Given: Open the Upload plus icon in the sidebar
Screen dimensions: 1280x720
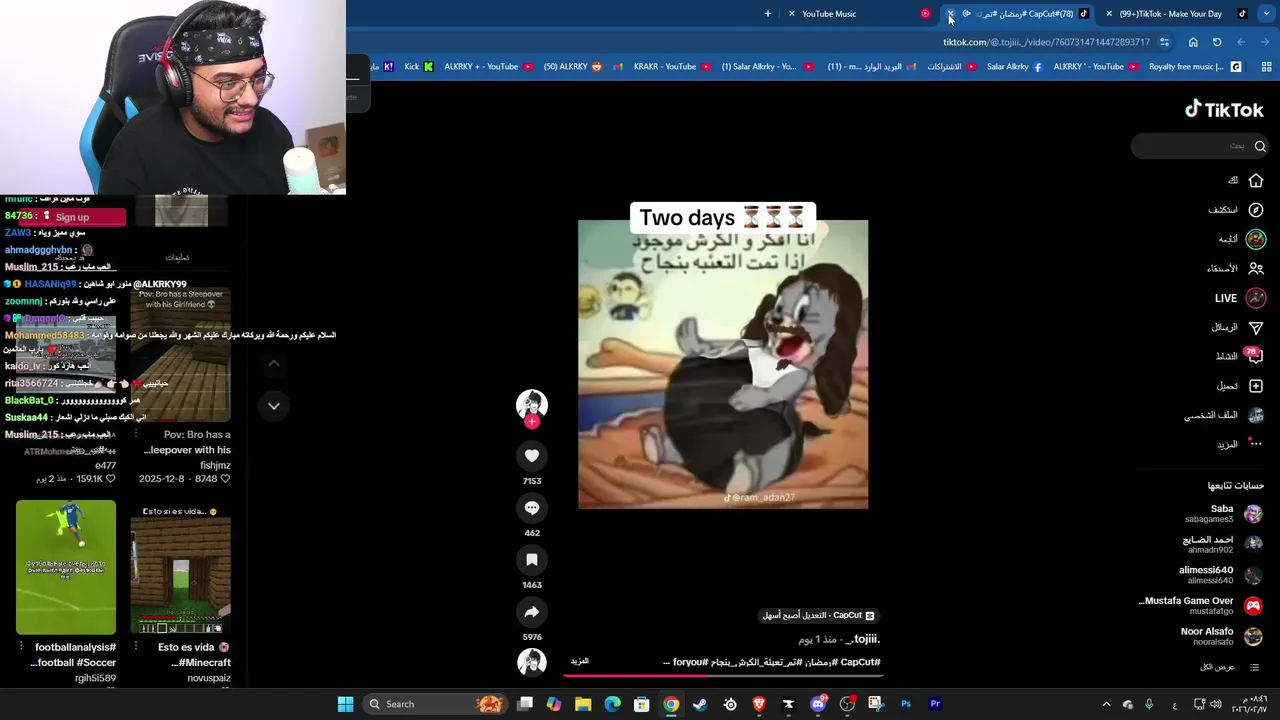Looking at the screenshot, I should (1256, 386).
